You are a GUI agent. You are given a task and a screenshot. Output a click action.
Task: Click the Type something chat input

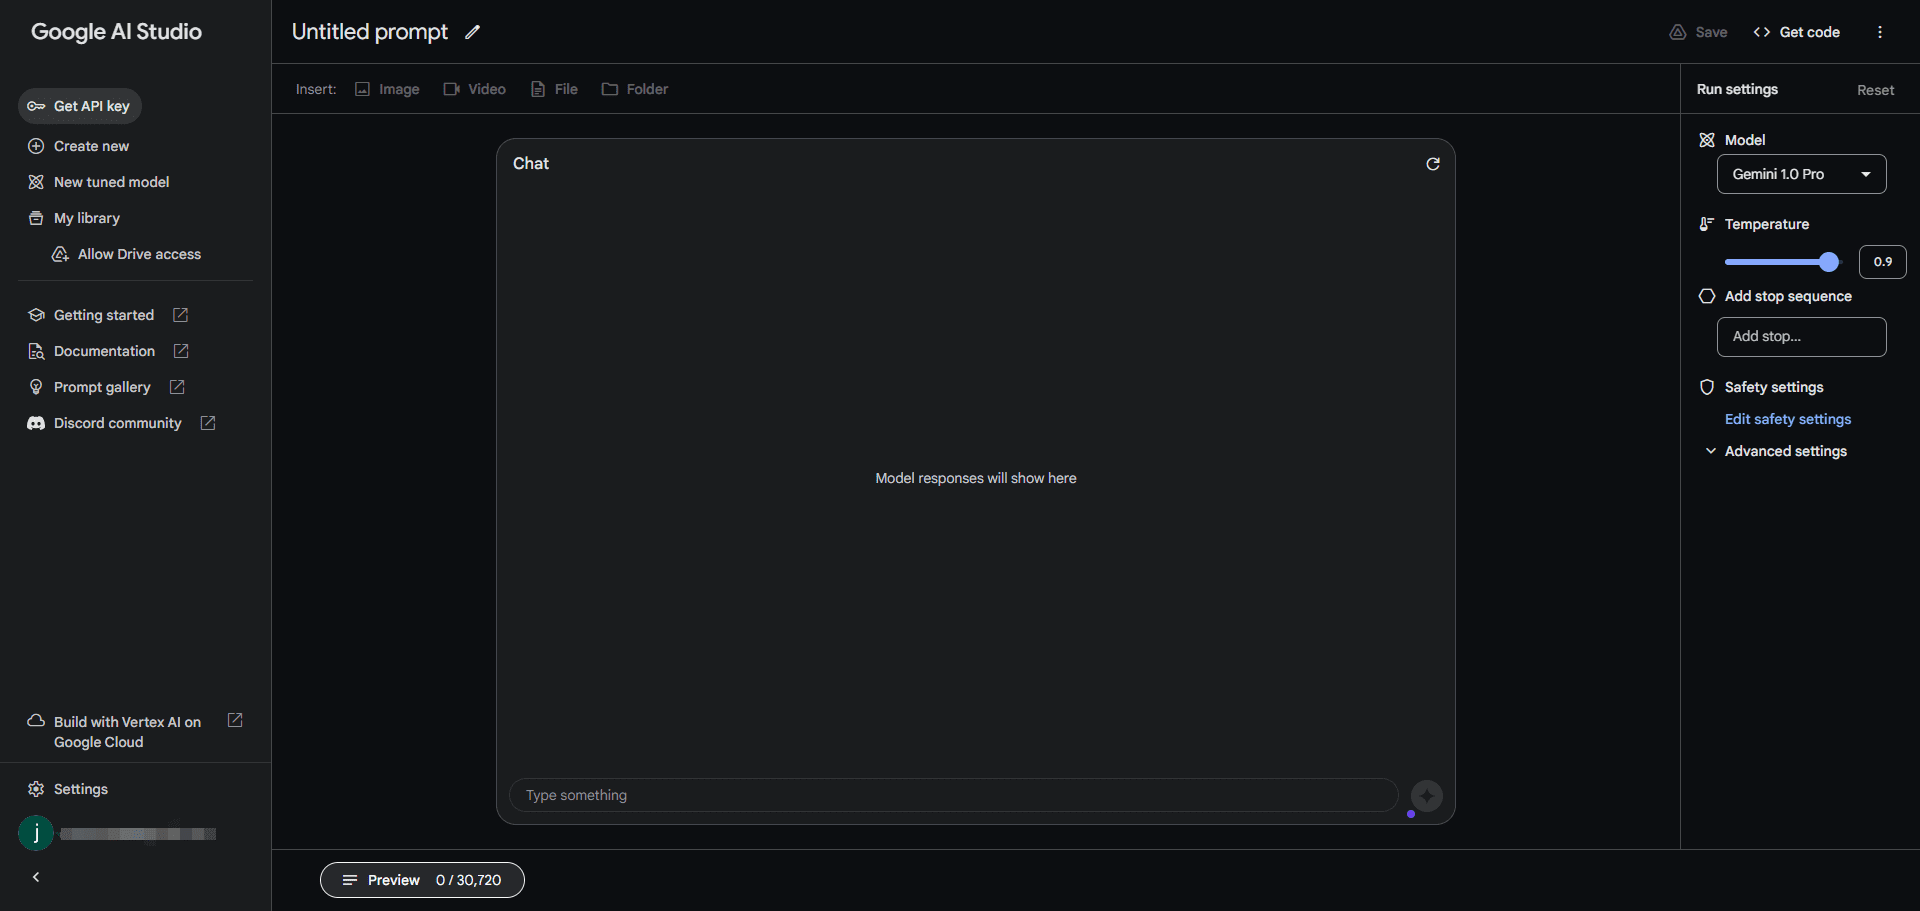pos(954,796)
